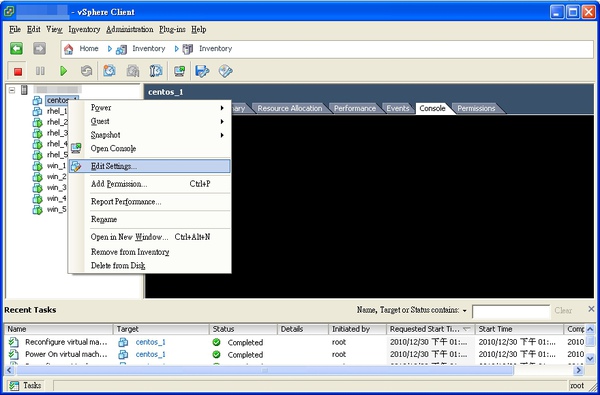
Task: Click the Suspend (pause) toolbar button
Action: point(40,71)
